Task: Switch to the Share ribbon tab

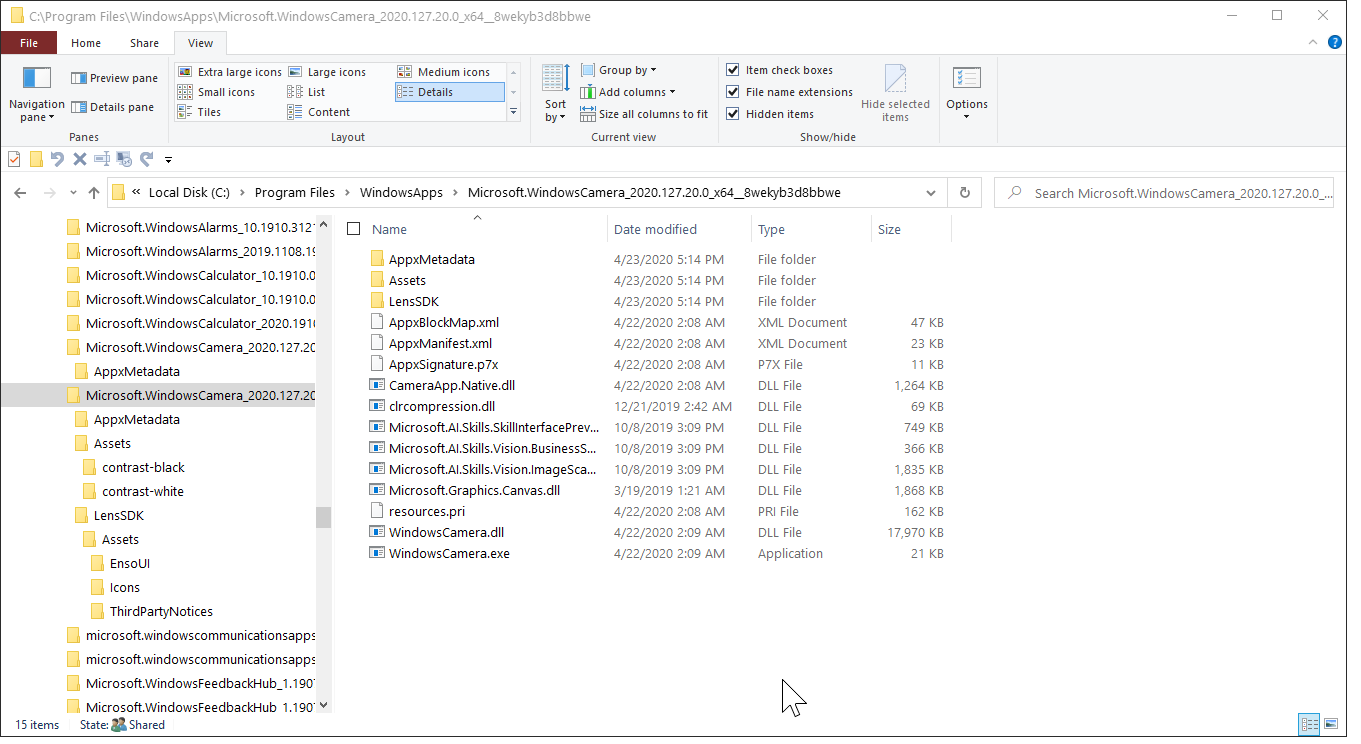Action: 144,43
